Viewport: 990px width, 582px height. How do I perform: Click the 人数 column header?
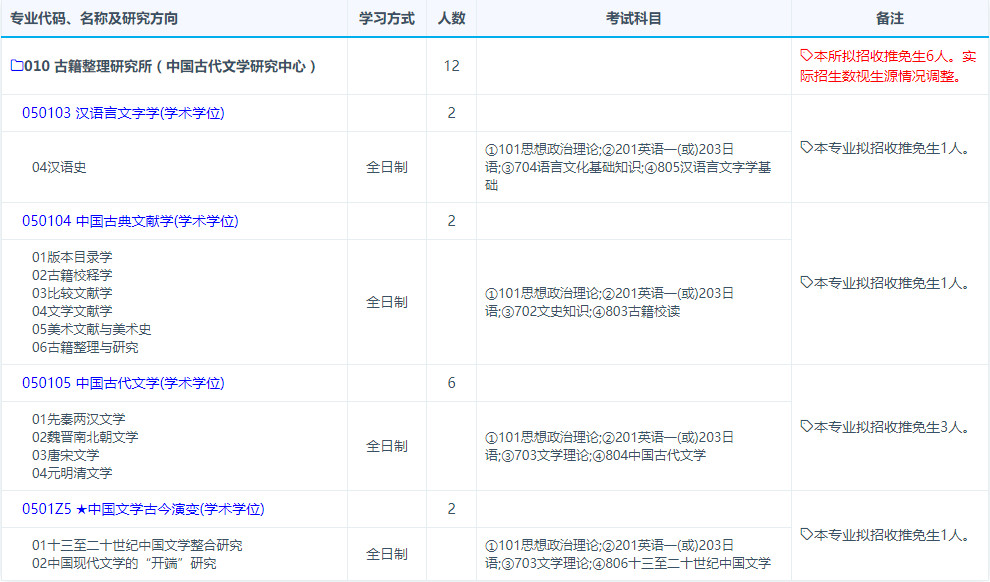tap(451, 19)
